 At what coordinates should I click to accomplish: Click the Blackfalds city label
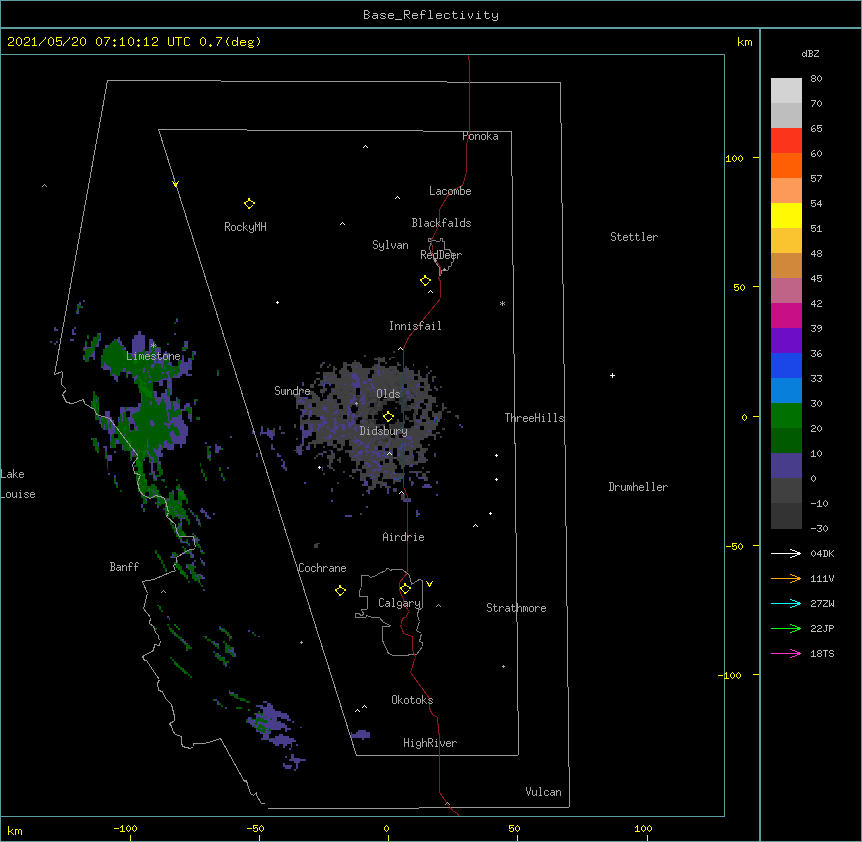click(441, 223)
